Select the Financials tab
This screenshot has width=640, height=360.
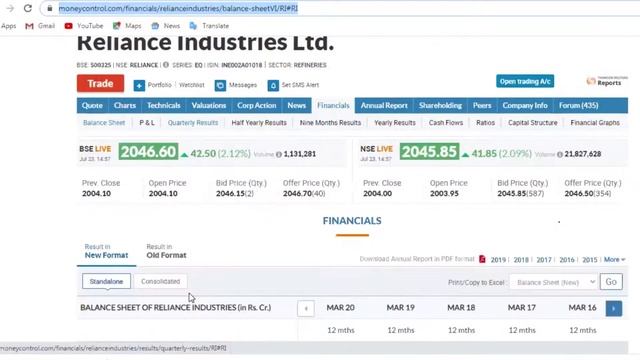333,105
